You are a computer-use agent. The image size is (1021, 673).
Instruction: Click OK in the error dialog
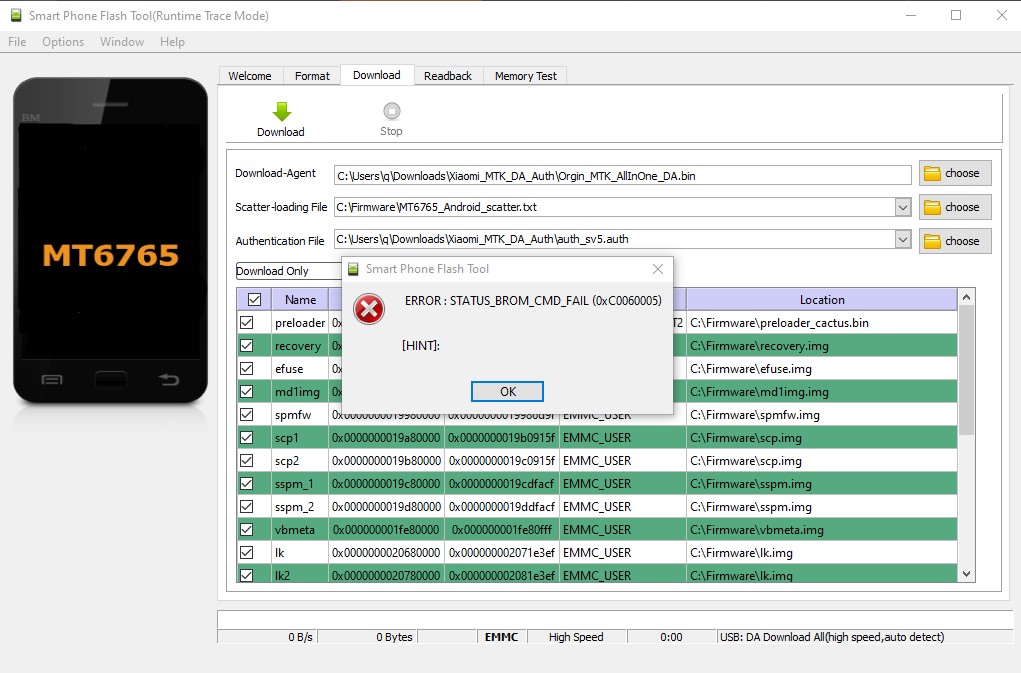click(x=507, y=391)
